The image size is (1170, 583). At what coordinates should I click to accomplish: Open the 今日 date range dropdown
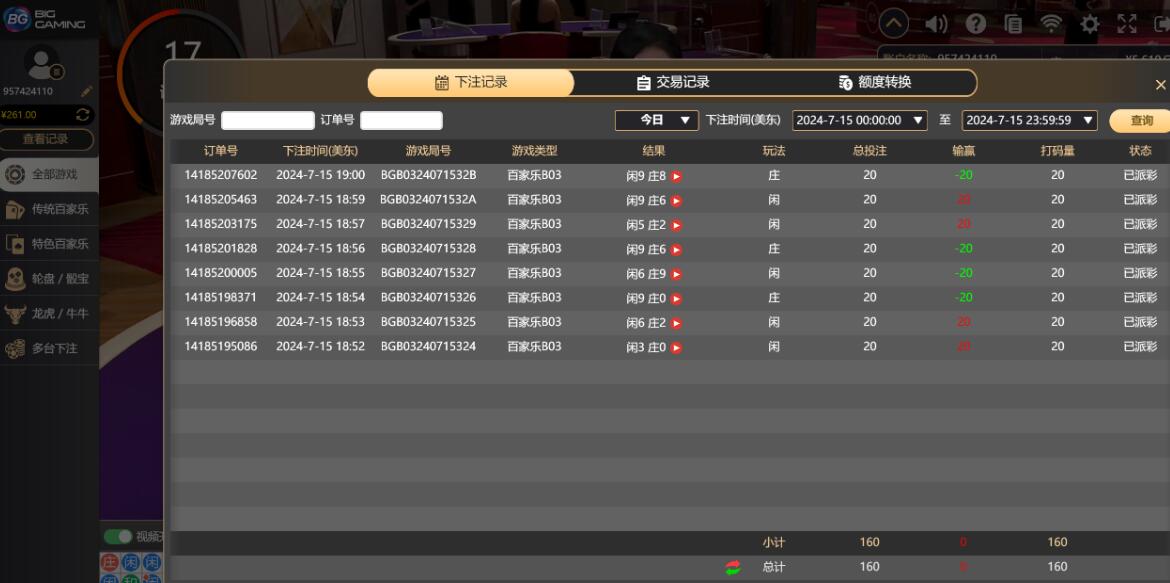(x=656, y=120)
